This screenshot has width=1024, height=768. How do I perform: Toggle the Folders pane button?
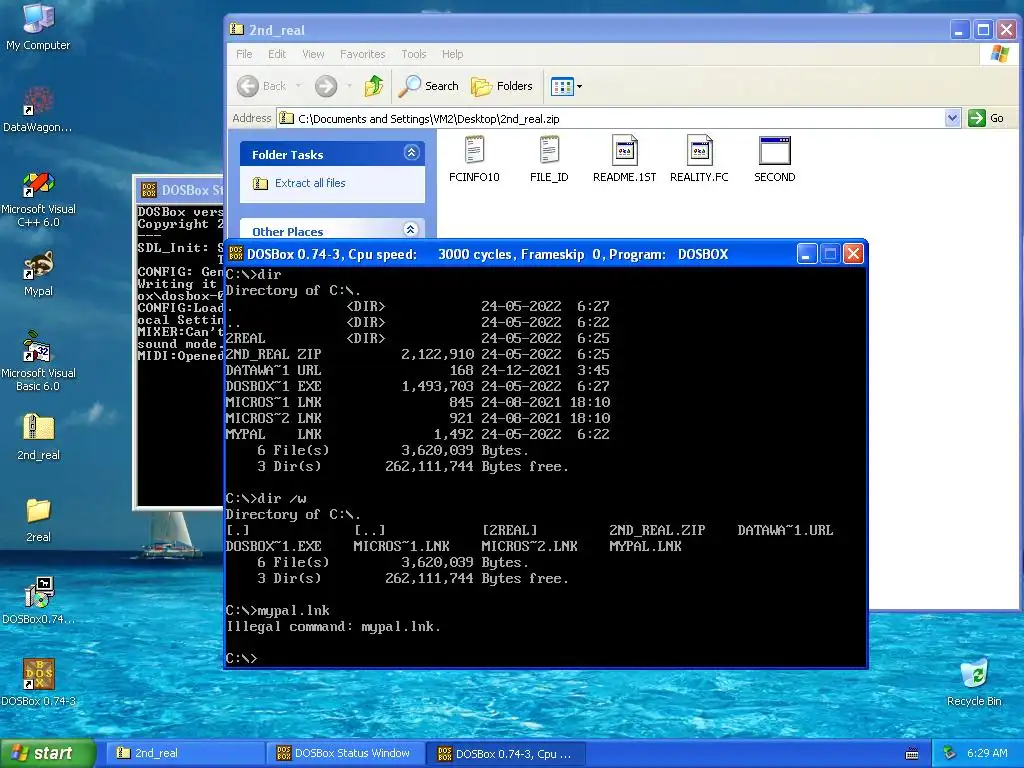(502, 86)
